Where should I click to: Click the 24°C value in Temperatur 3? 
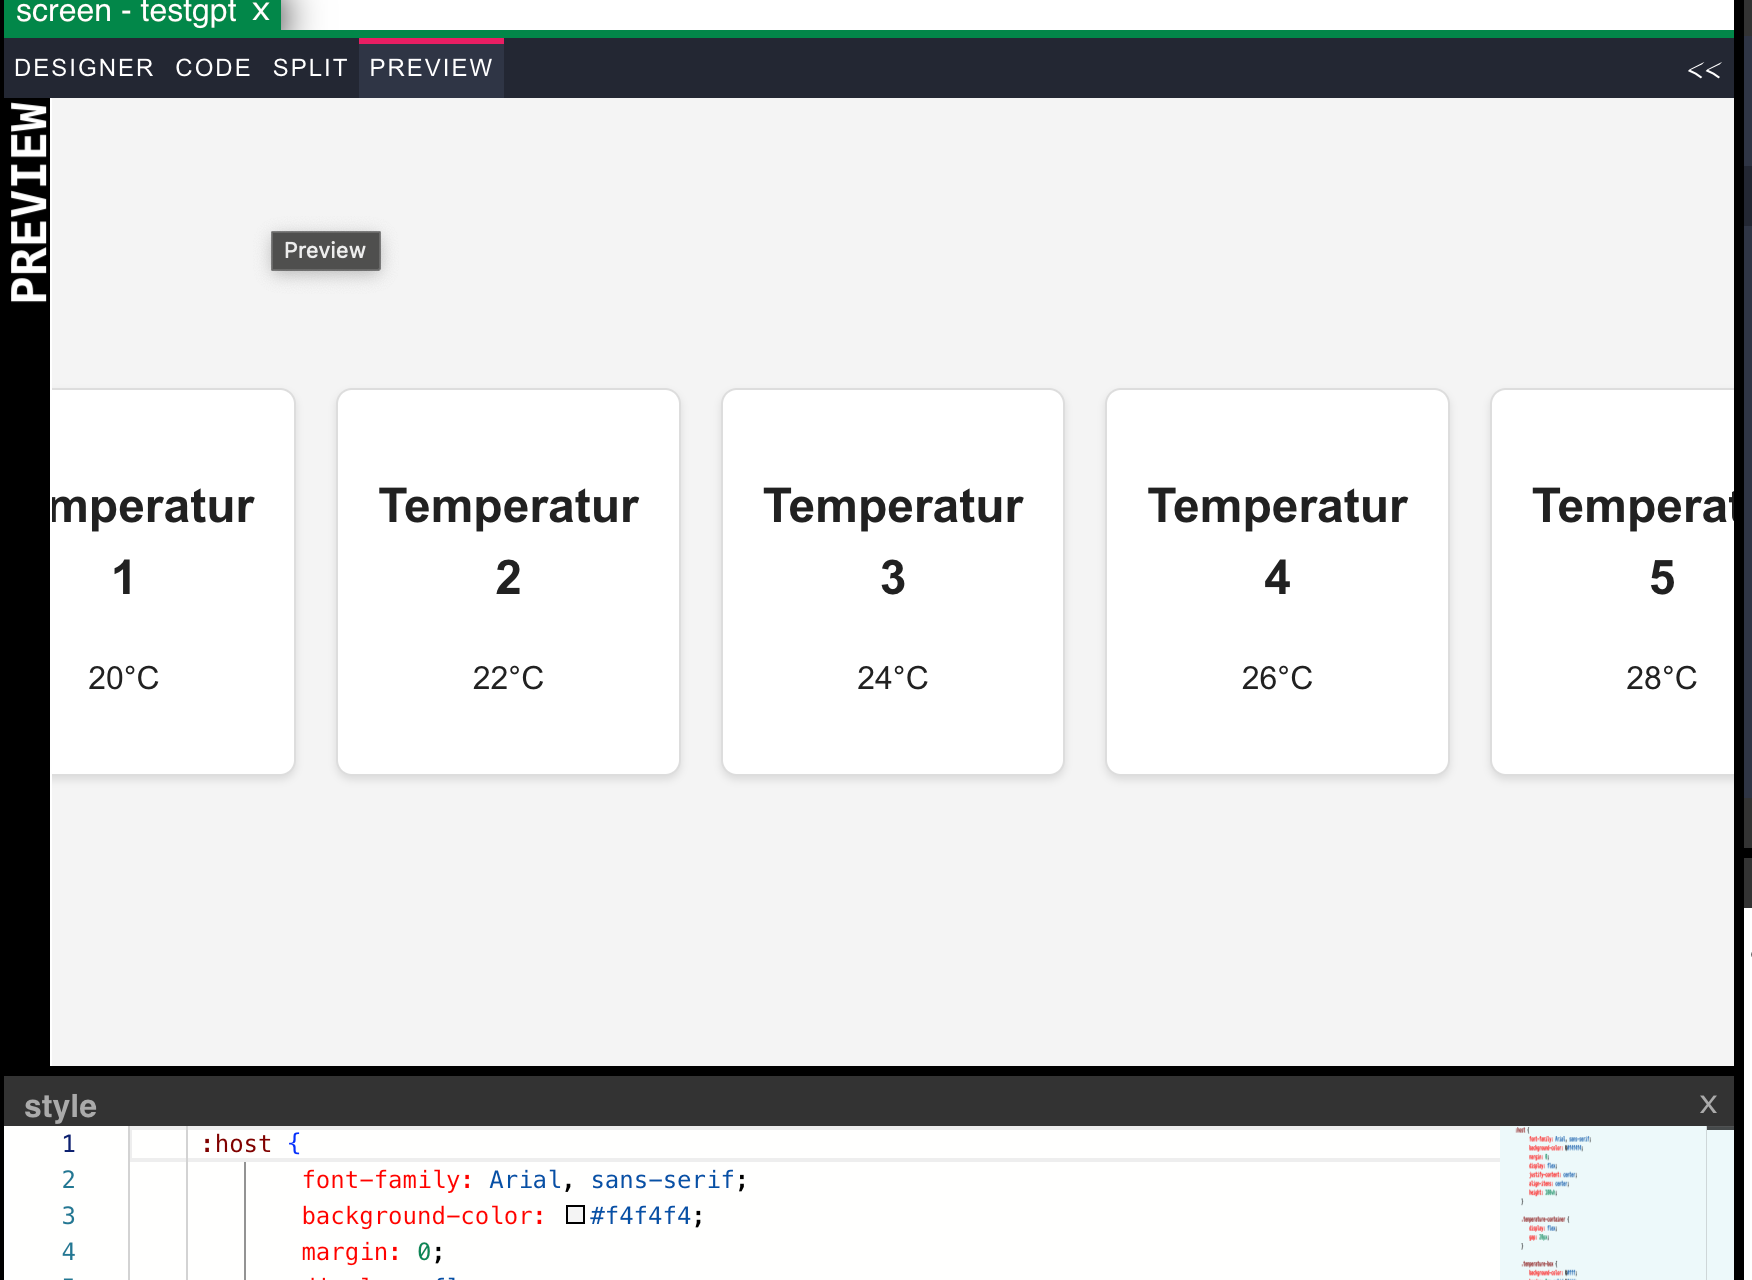click(892, 678)
